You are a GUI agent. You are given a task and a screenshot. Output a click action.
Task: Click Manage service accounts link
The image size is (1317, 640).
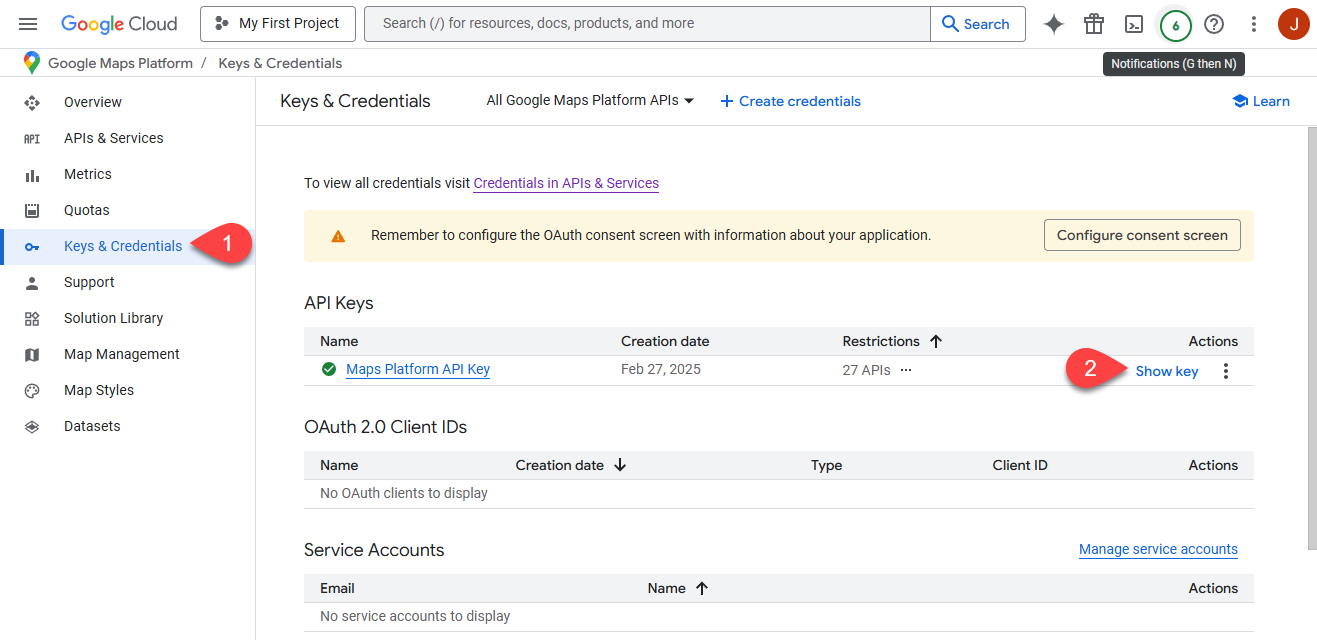pos(1158,549)
